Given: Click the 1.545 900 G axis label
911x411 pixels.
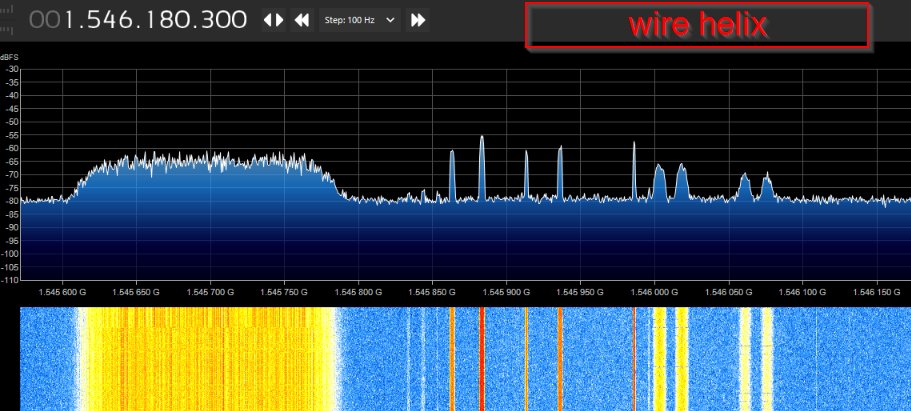Looking at the screenshot, I should 507,292.
